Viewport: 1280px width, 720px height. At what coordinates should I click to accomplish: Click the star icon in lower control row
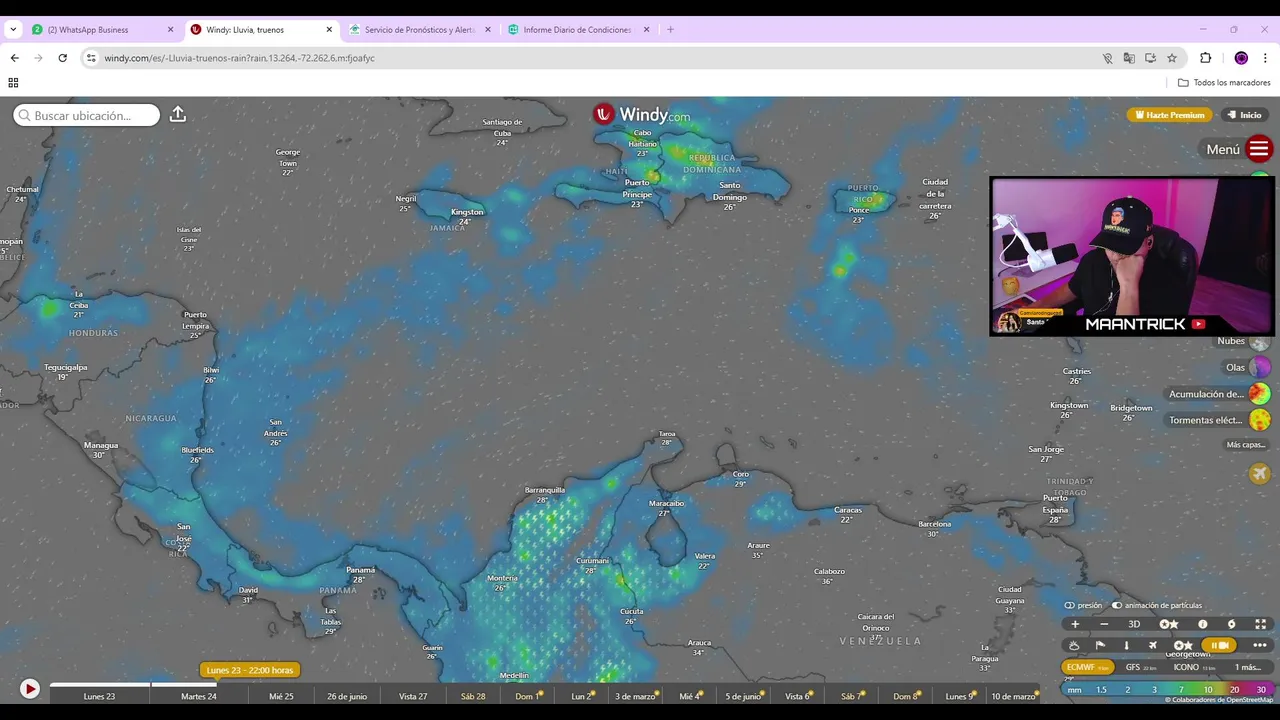pos(1183,645)
